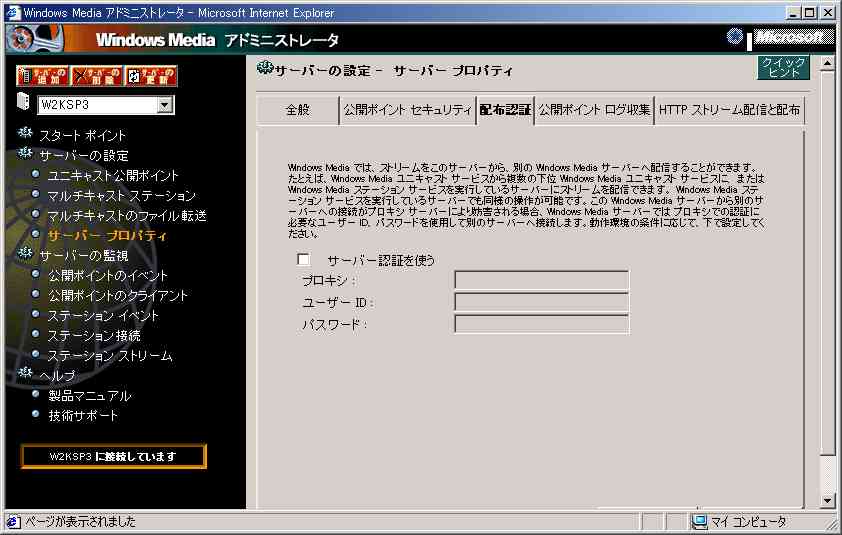Open 技術サポート help link

[x=83, y=416]
